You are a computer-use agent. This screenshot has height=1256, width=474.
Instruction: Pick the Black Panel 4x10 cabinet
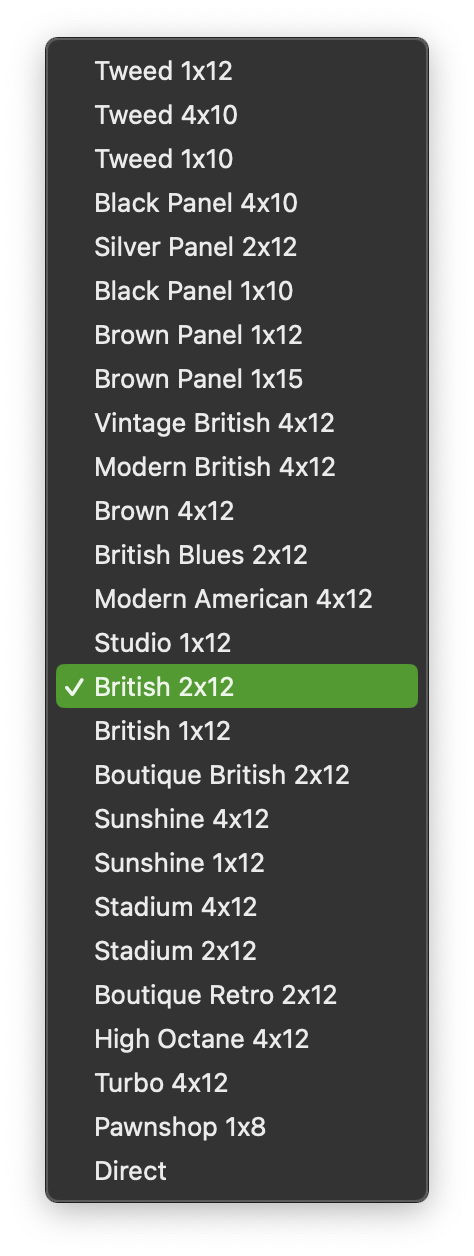[x=237, y=203]
